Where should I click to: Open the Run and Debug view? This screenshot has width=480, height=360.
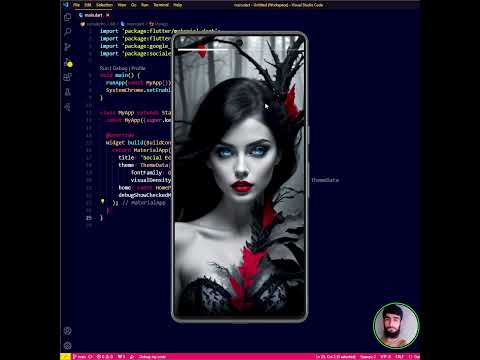(x=68, y=62)
